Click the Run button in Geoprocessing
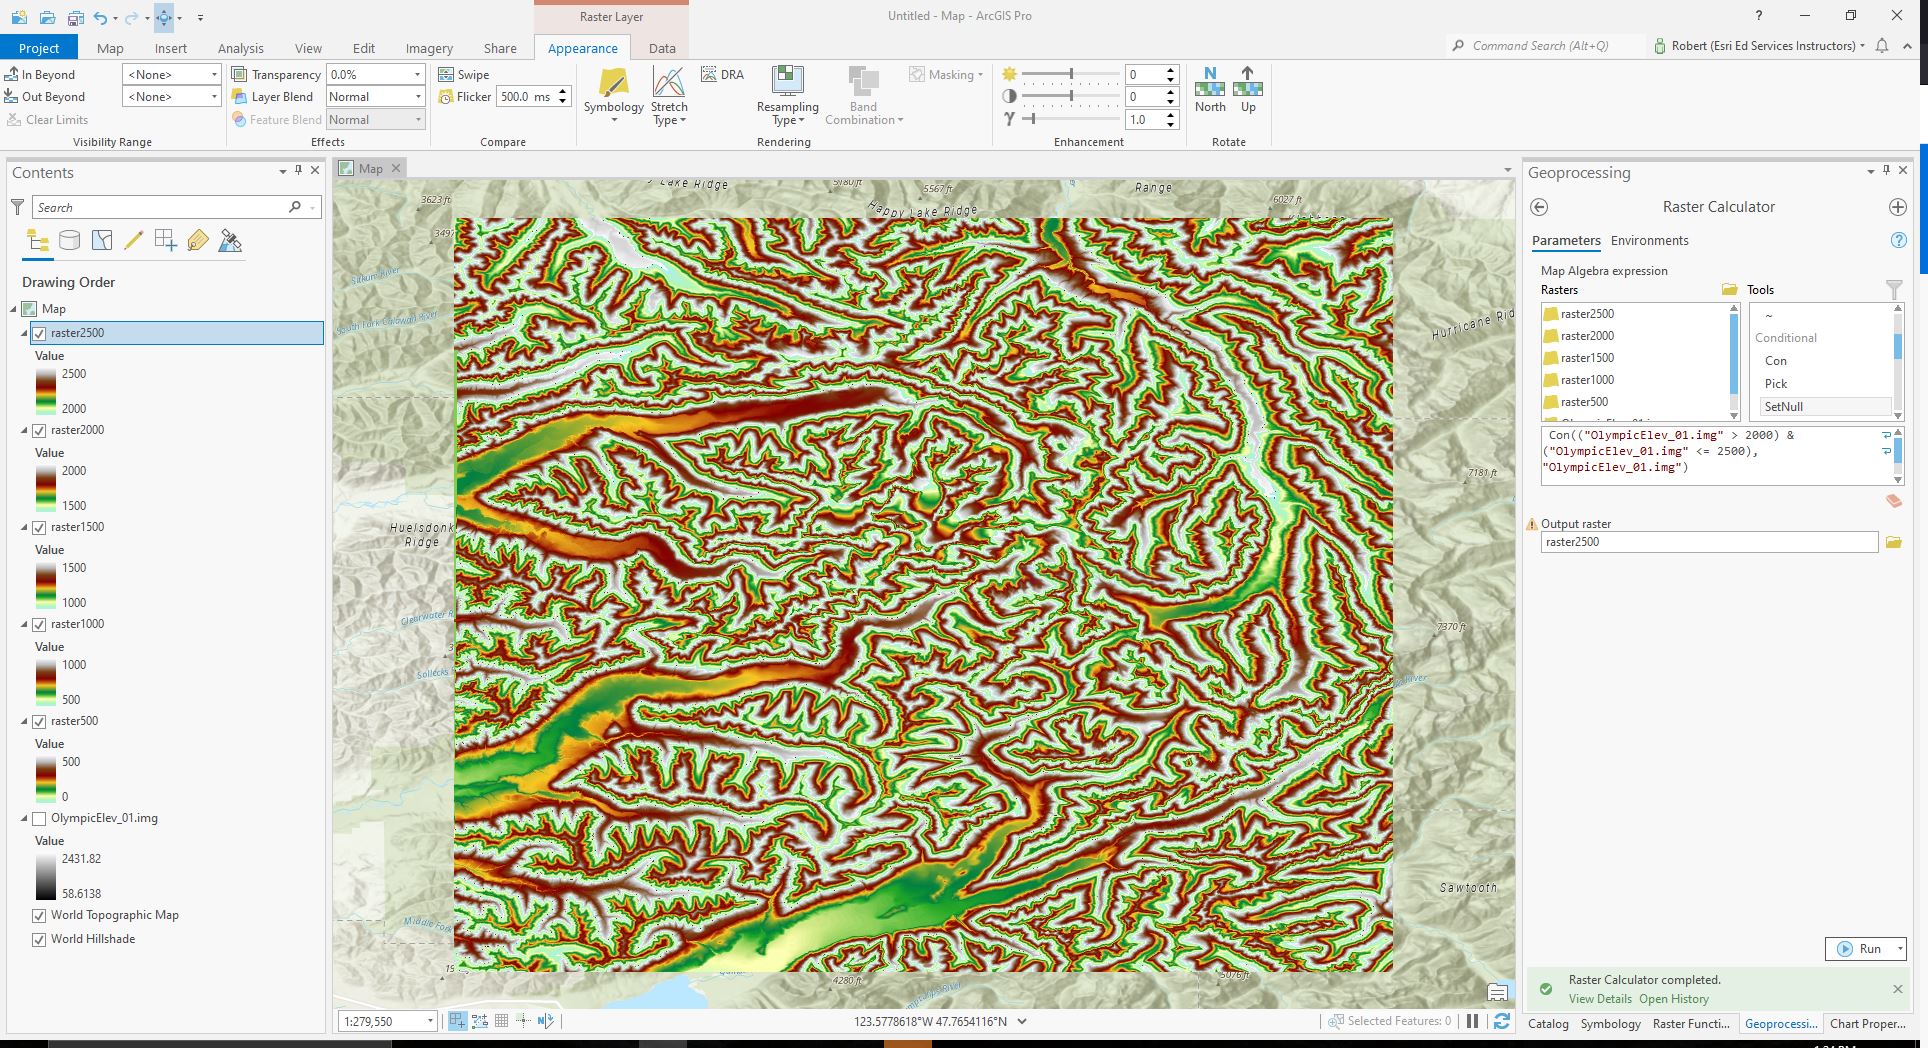1928x1048 pixels. coord(1864,948)
